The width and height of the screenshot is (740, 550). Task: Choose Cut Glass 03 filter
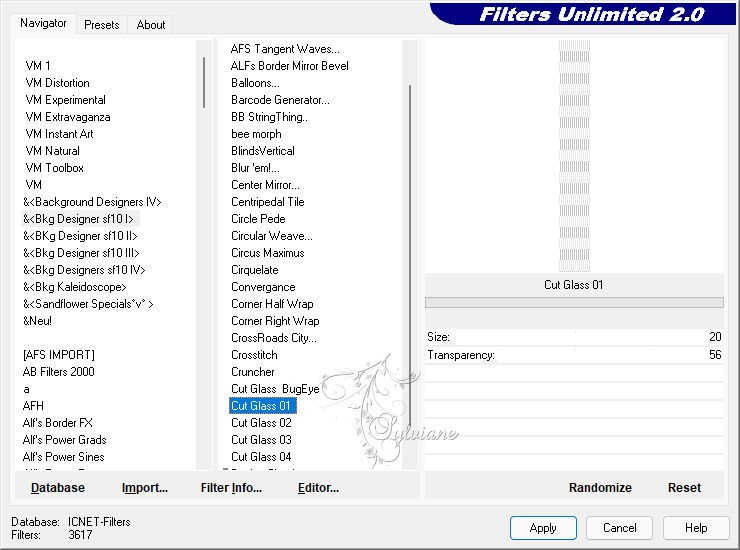pos(261,440)
